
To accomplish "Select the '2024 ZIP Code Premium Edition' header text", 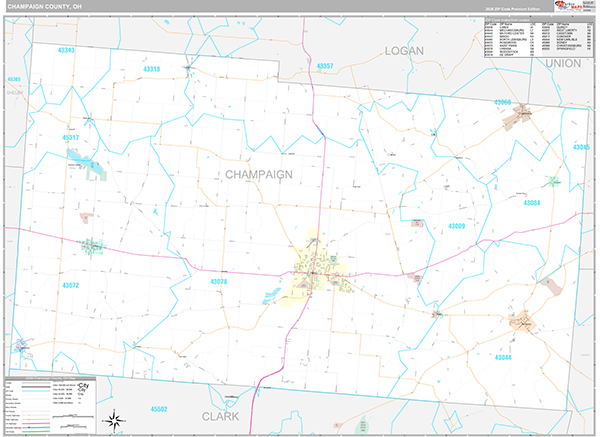I will click(512, 8).
